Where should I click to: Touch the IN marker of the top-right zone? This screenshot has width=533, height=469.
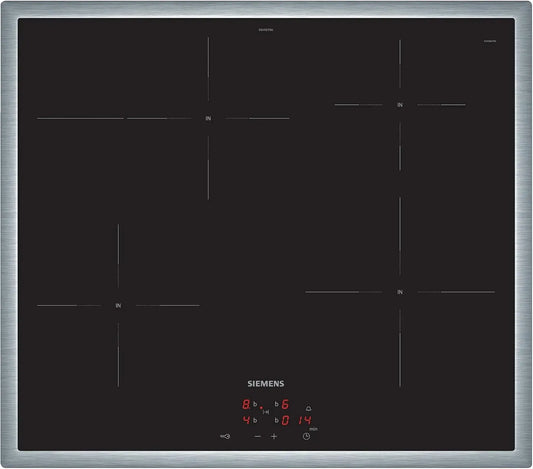pos(400,105)
